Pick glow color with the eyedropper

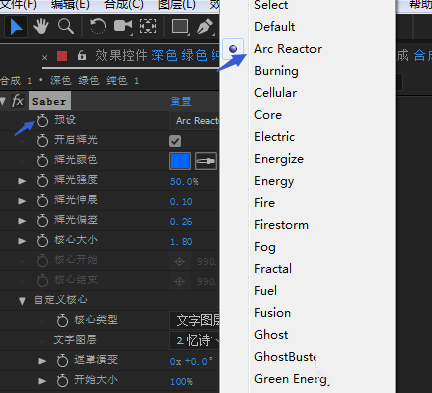(x=206, y=161)
